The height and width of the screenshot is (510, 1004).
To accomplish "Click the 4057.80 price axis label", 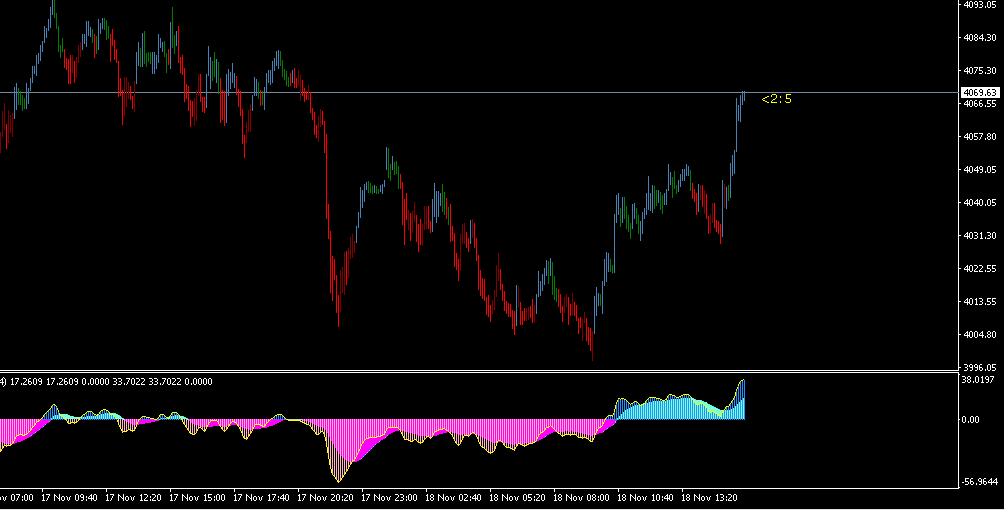I will point(980,136).
